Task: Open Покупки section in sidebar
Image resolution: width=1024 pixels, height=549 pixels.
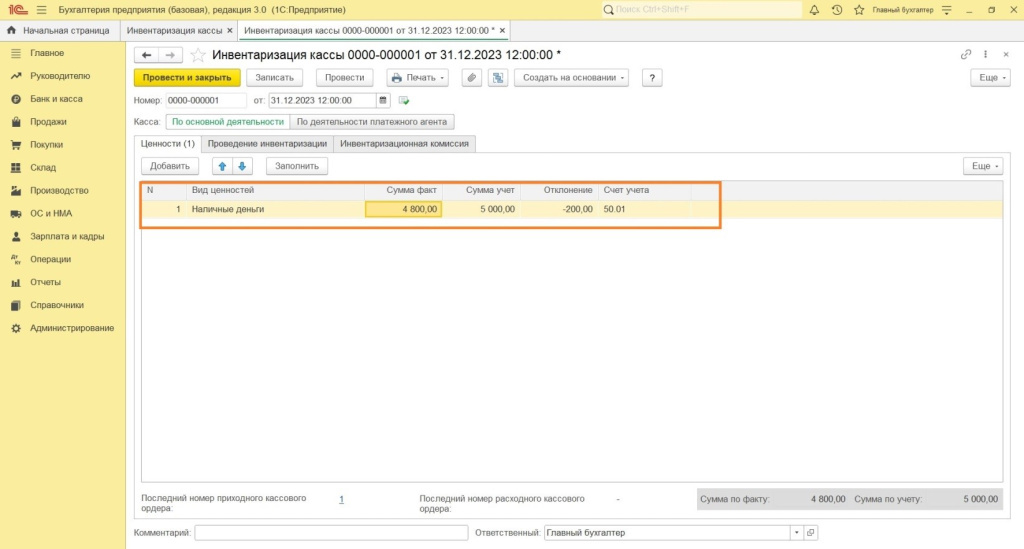Action: (46, 144)
